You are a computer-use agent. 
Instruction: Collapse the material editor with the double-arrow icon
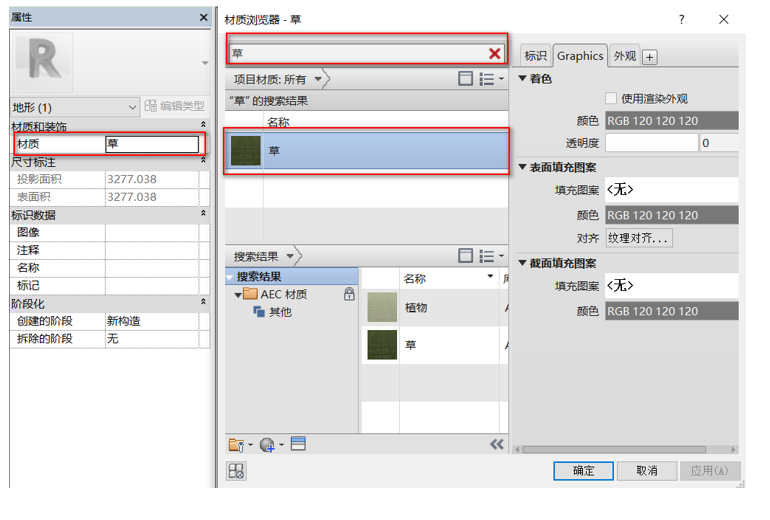click(496, 445)
